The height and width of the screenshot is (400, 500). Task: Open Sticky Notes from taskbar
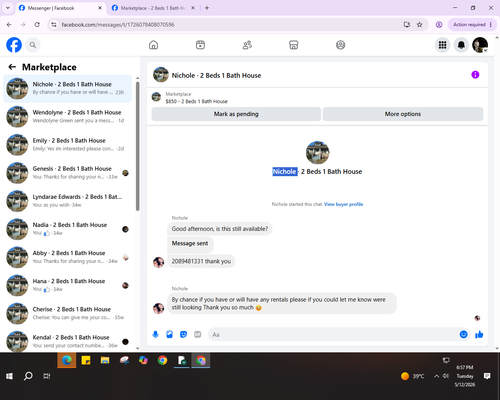86,360
